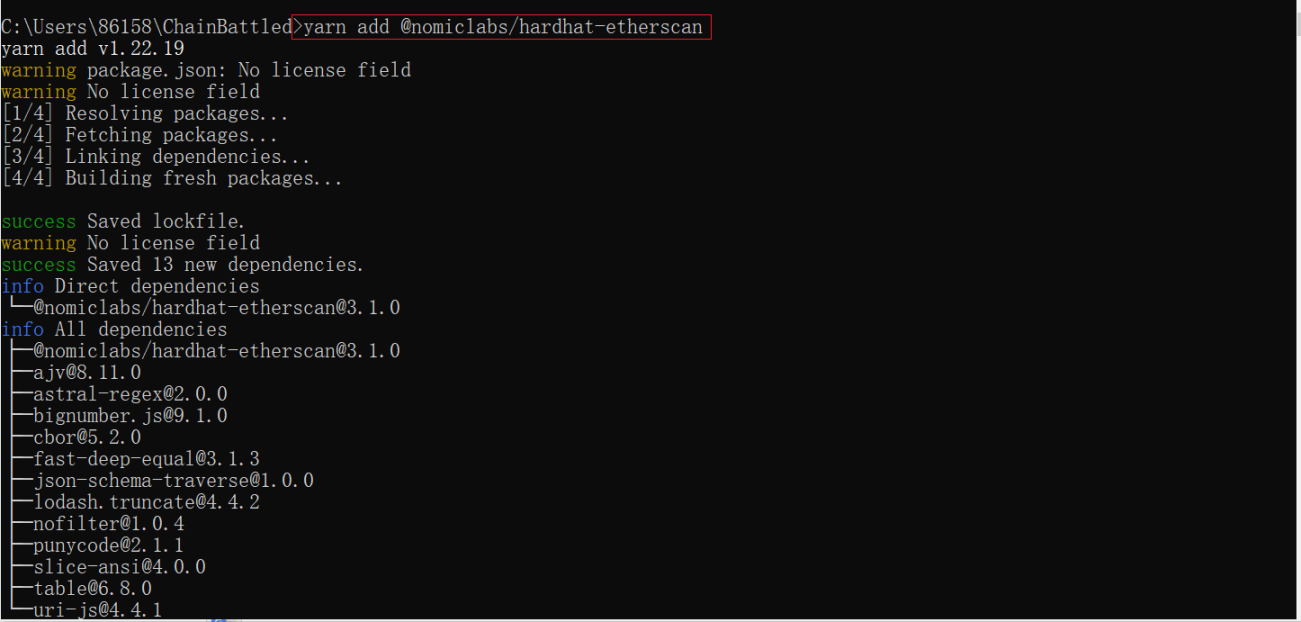
Task: Click the '[4/4] Building fresh packages...' line
Action: coord(172,178)
